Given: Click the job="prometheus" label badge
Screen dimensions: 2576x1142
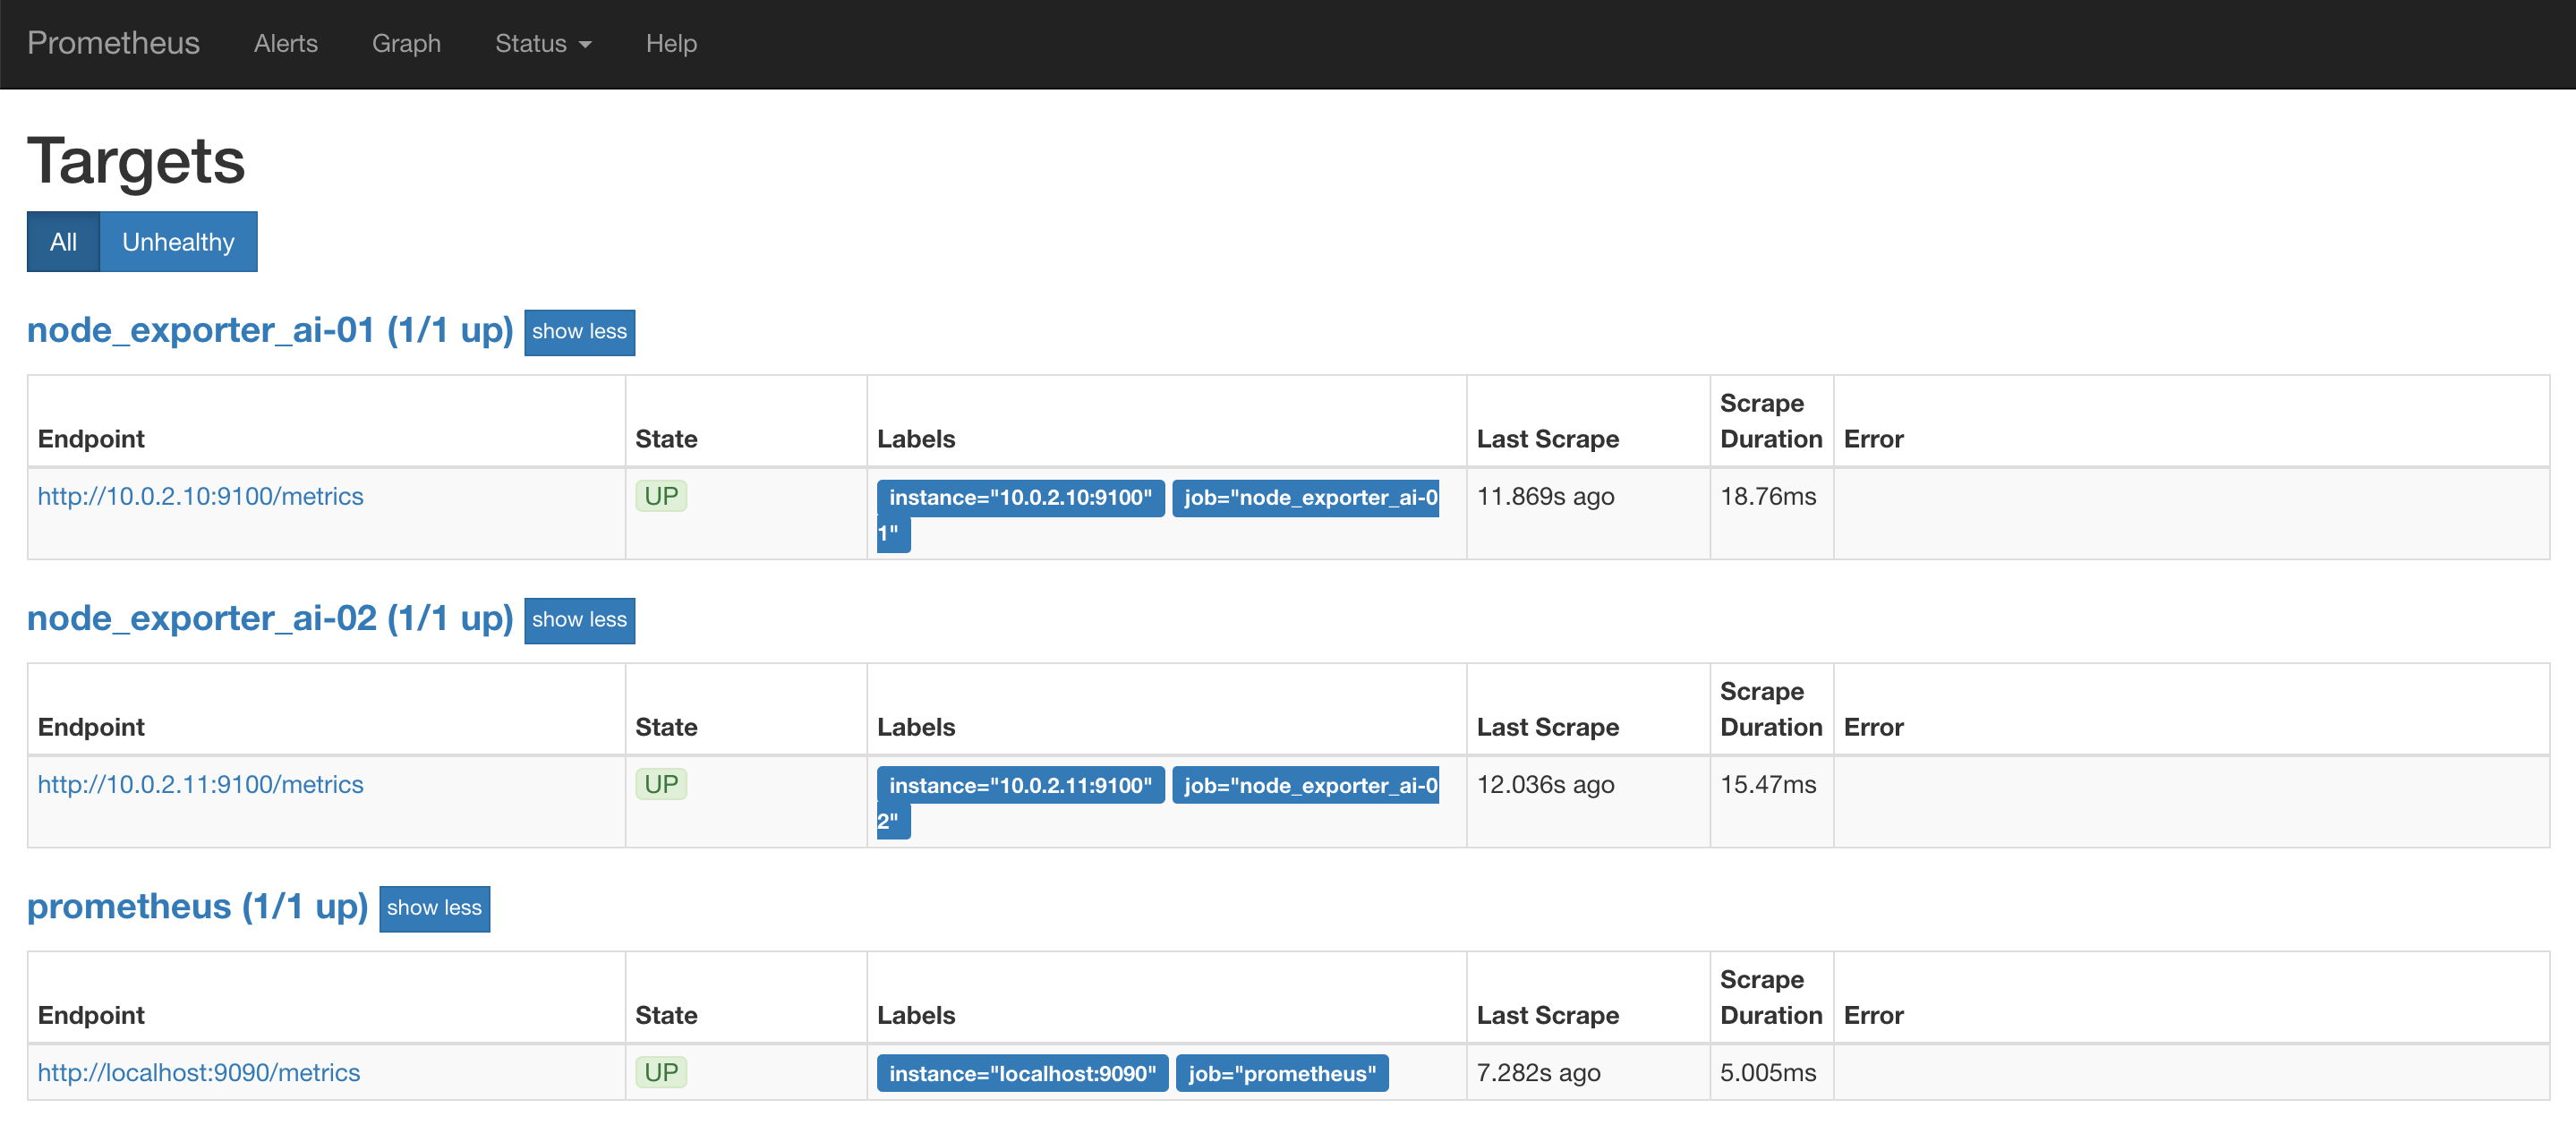Looking at the screenshot, I should point(1282,1073).
